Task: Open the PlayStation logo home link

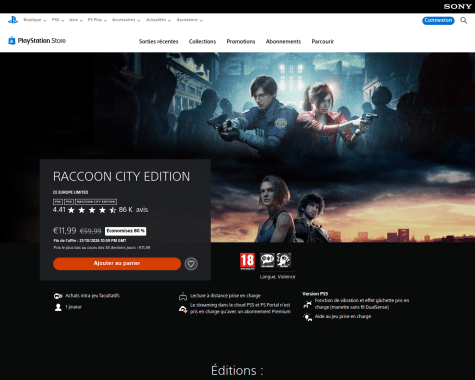Action: click(13, 20)
